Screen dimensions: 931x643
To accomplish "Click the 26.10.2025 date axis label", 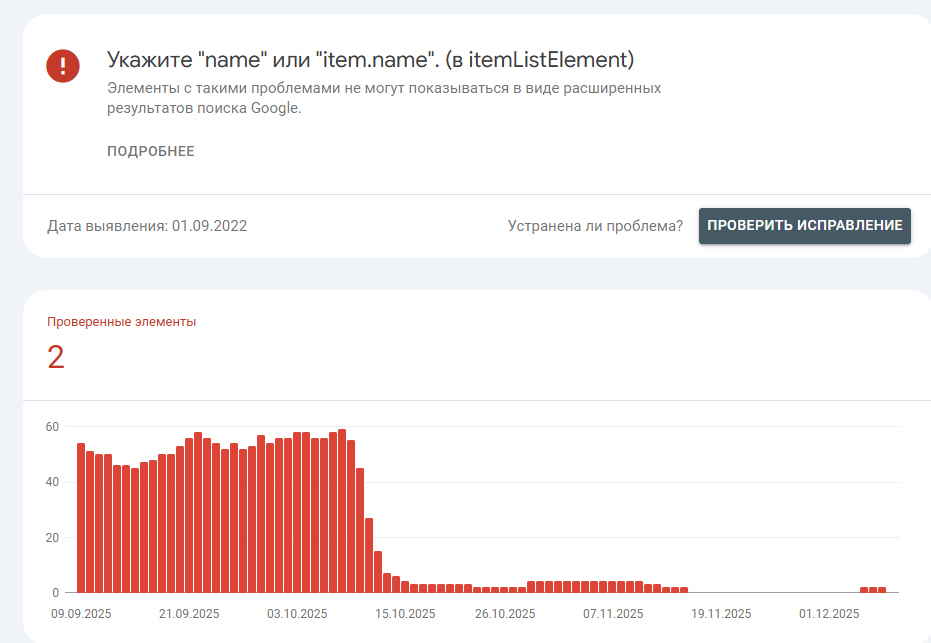I will pyautogui.click(x=505, y=613).
